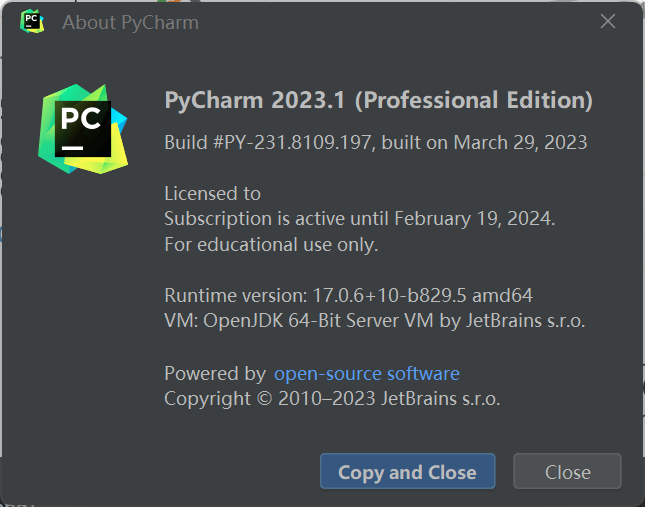This screenshot has width=645, height=507.
Task: Click the For educational use only text
Action: point(271,245)
